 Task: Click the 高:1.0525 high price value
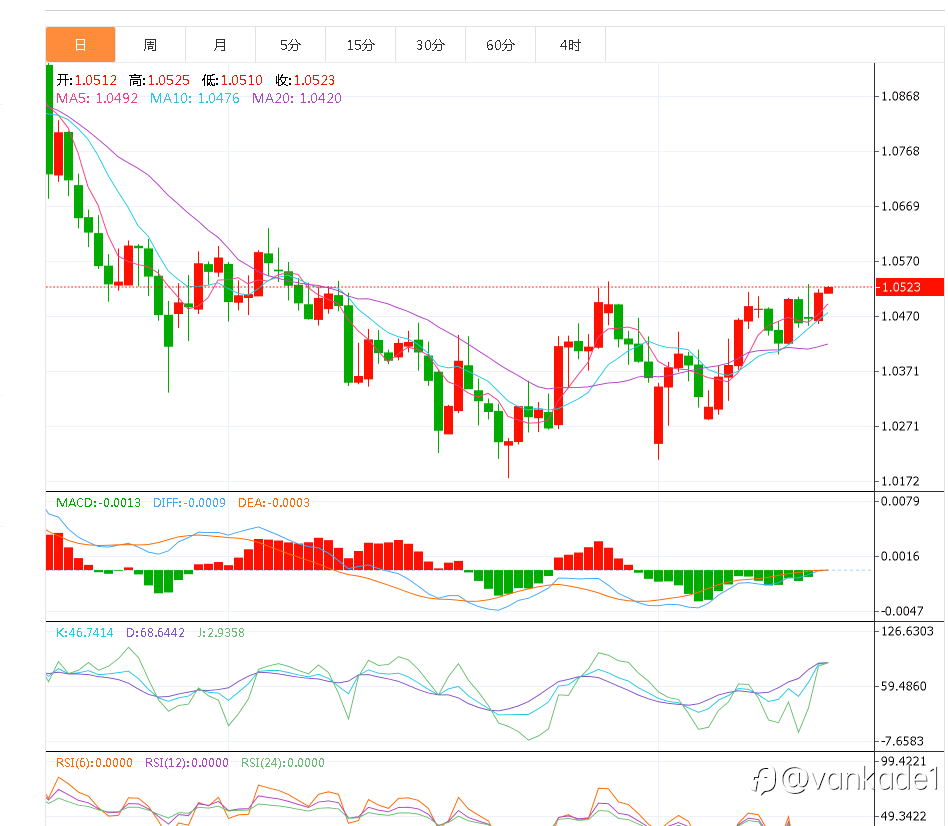[x=159, y=80]
